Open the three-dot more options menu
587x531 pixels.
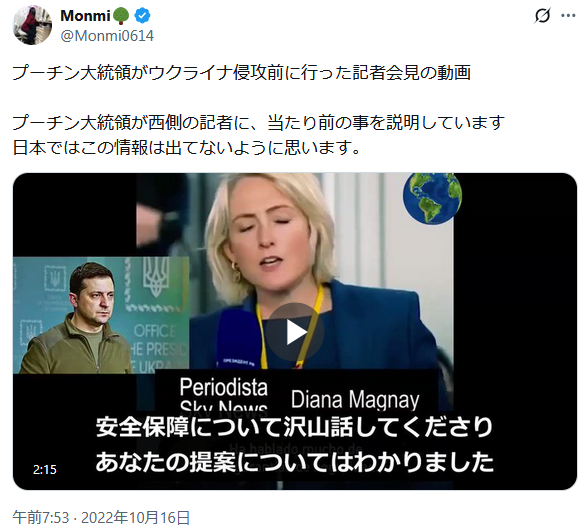(568, 16)
